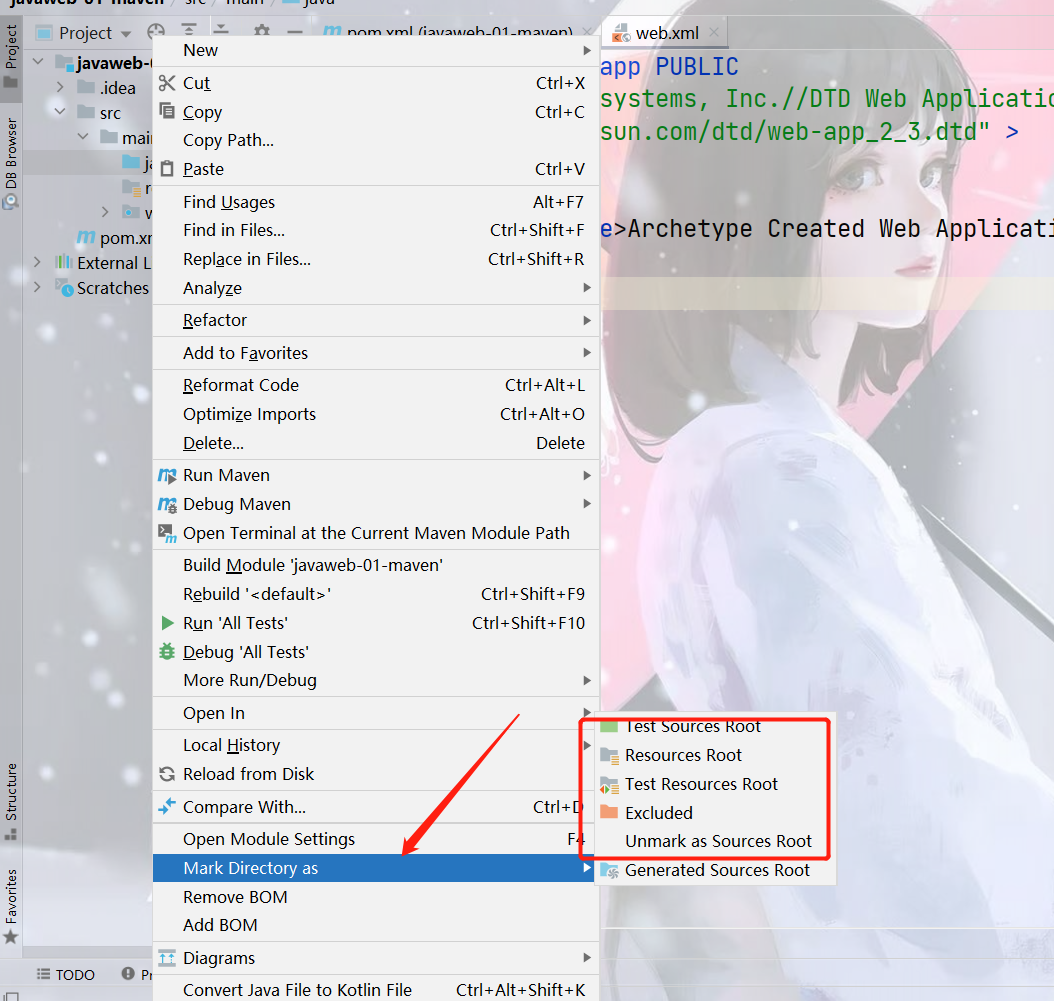This screenshot has height=1001, width=1054.
Task: Open Add to Favorites submenu
Action: pos(375,353)
